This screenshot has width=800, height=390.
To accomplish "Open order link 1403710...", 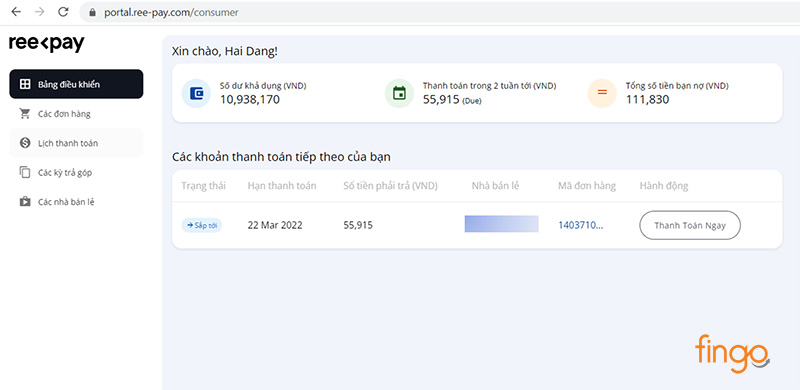I will (581, 225).
